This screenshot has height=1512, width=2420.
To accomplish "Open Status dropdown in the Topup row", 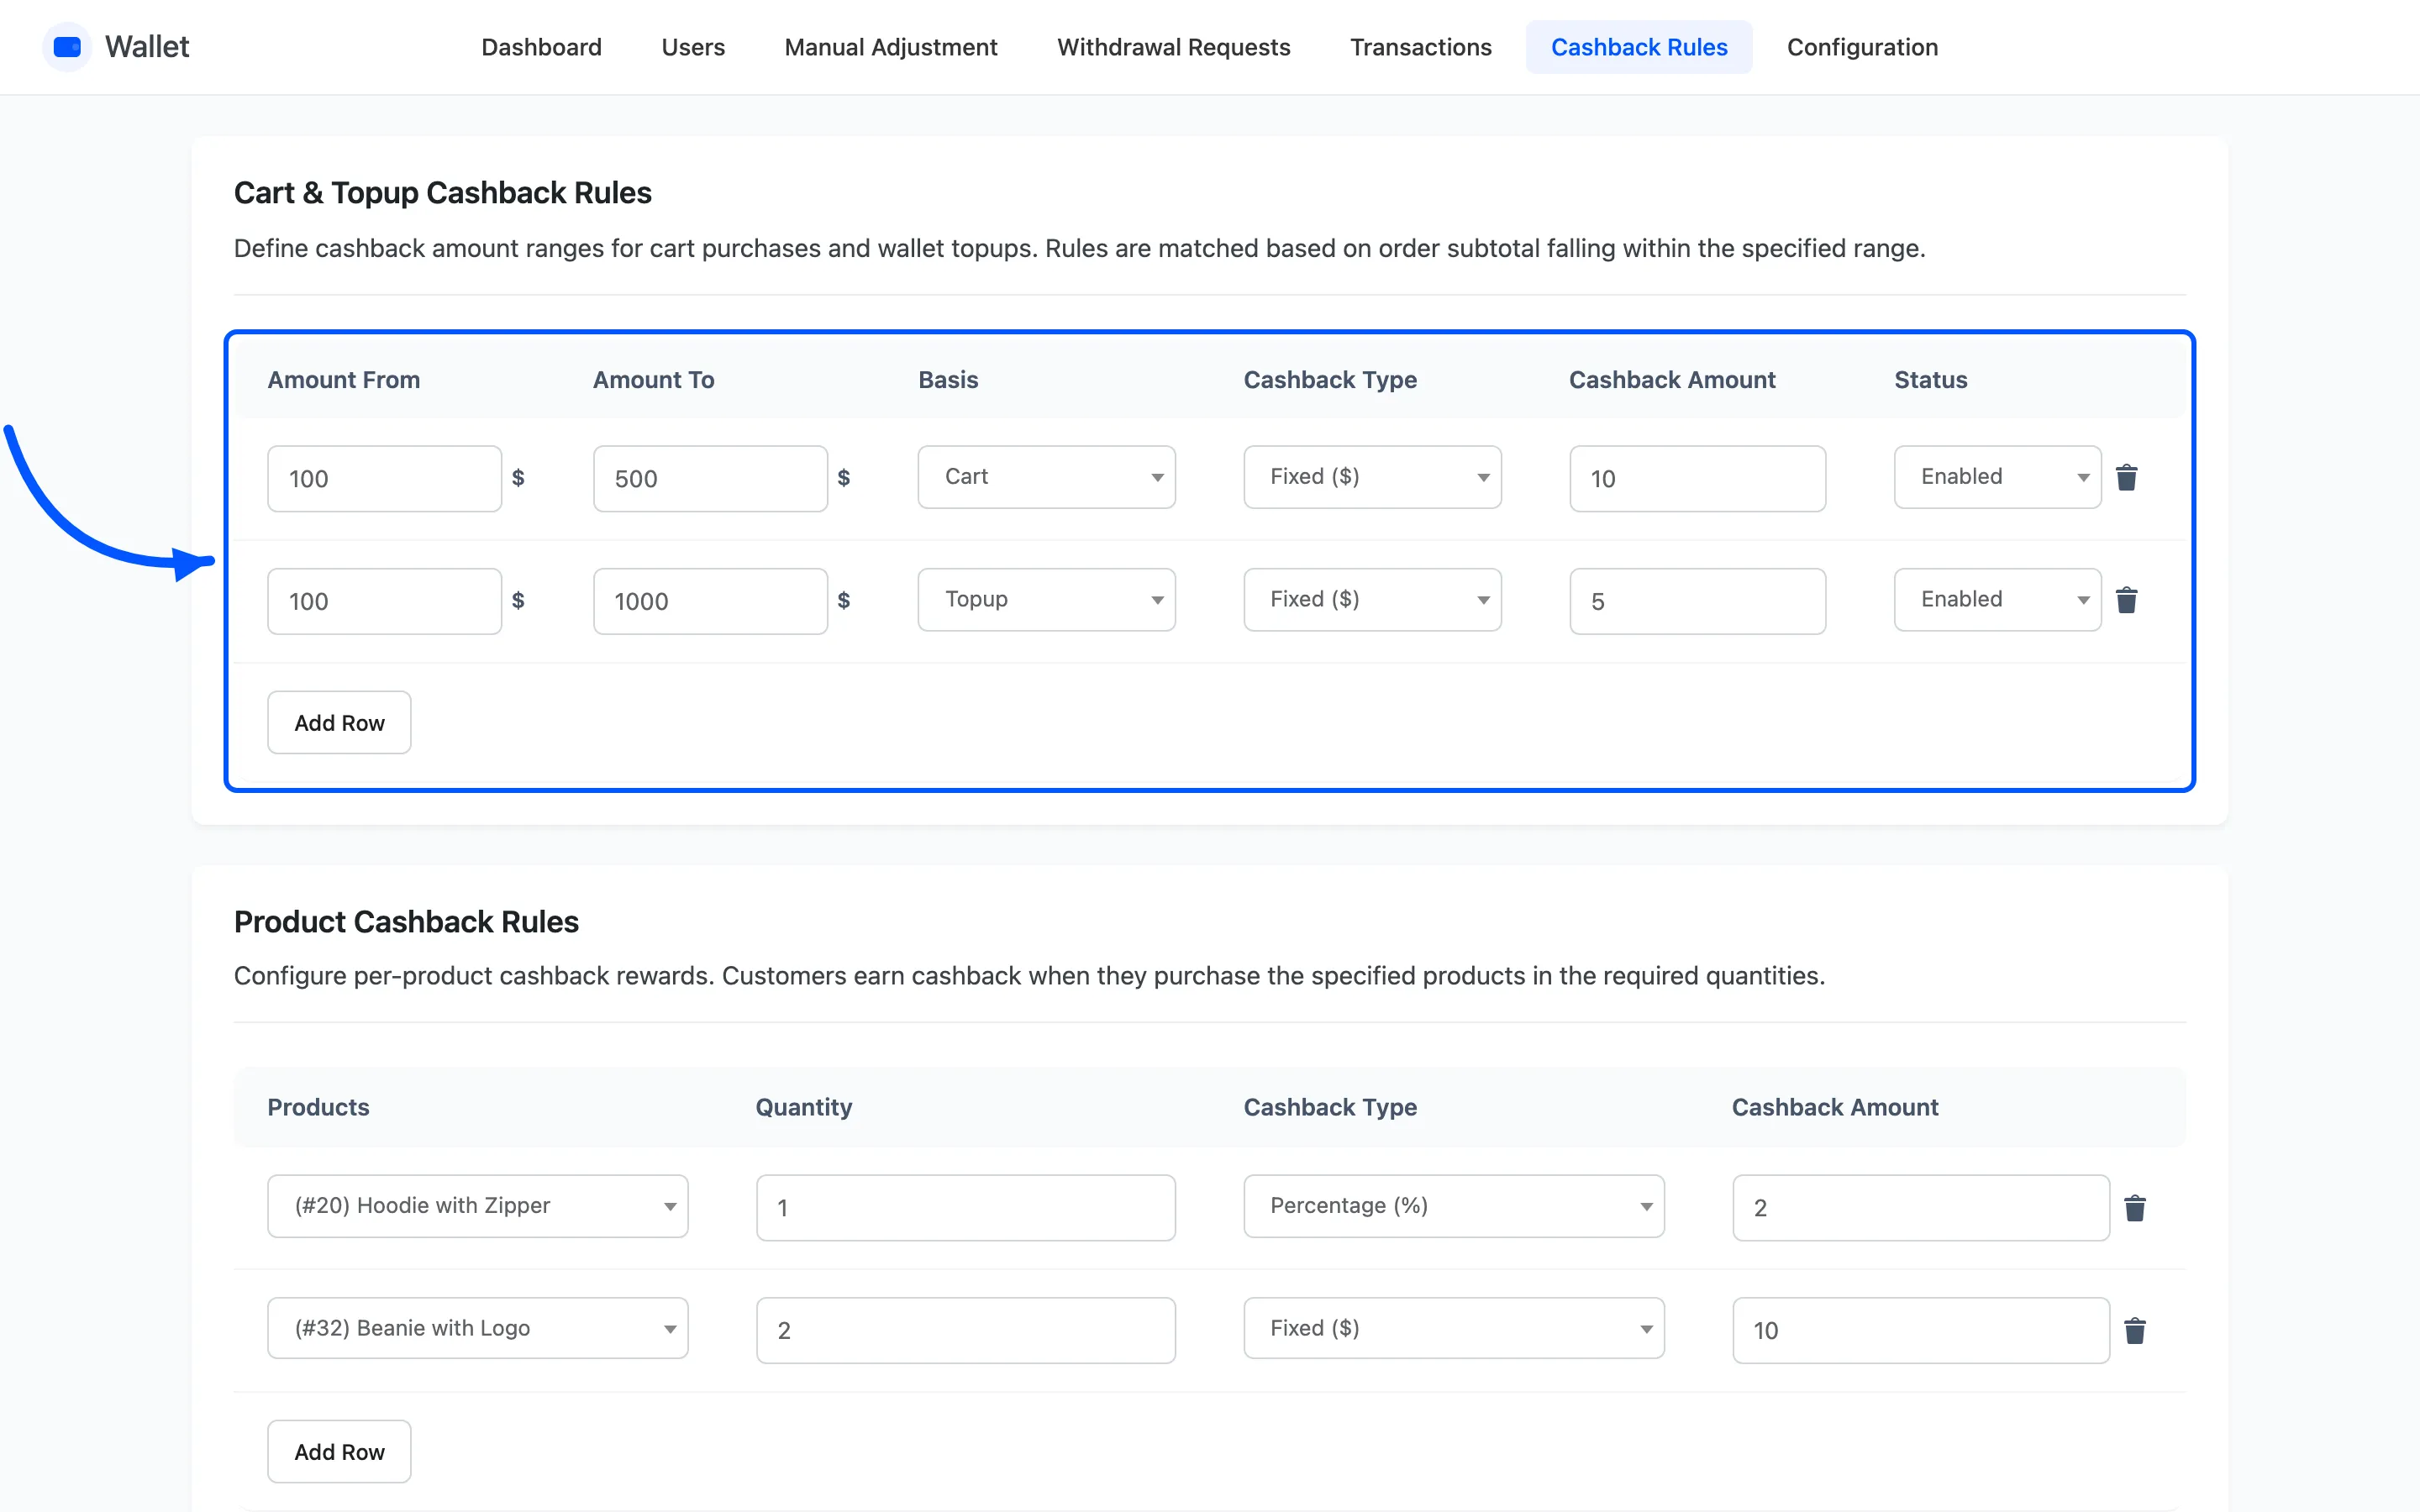I will 1997,600.
